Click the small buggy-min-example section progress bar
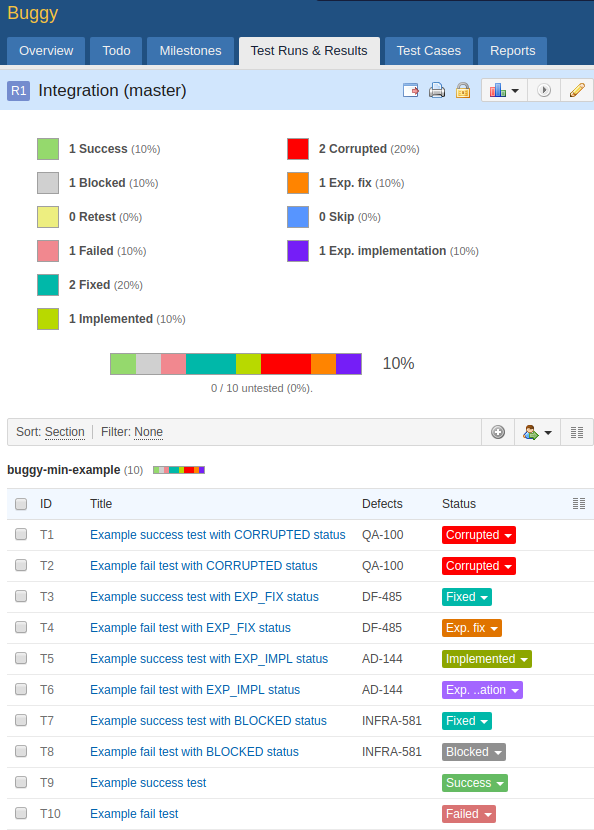Image resolution: width=594 pixels, height=830 pixels. pyautogui.click(x=179, y=470)
